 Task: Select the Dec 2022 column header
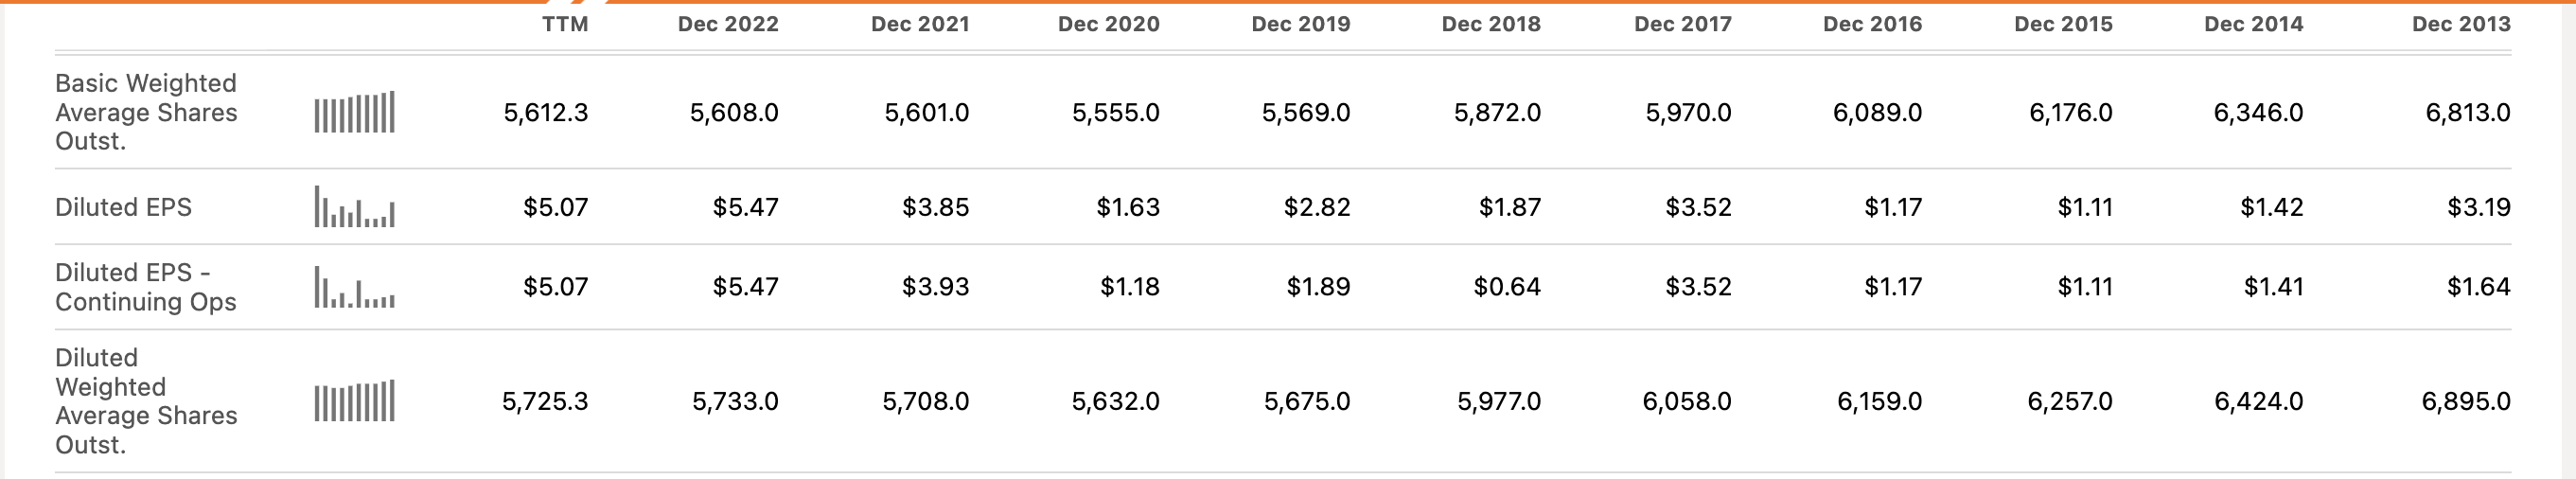(727, 24)
